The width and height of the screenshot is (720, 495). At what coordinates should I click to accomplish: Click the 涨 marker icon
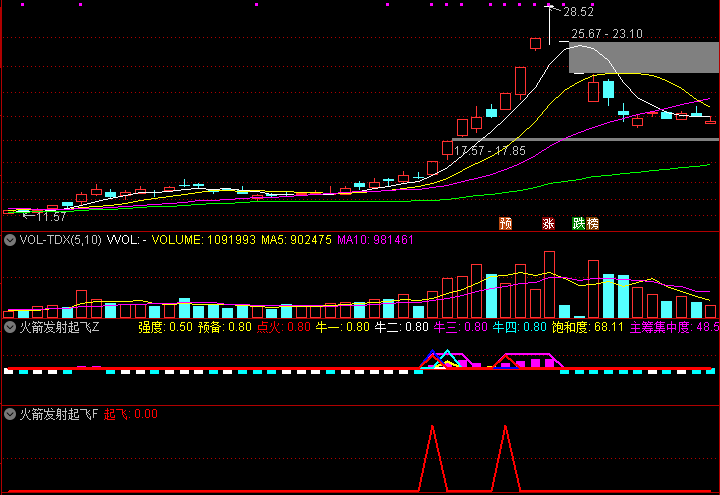548,224
